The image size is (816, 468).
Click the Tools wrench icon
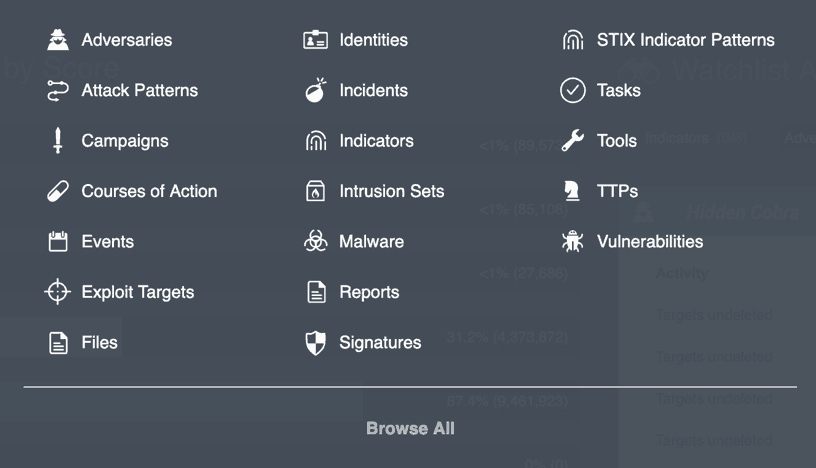573,141
